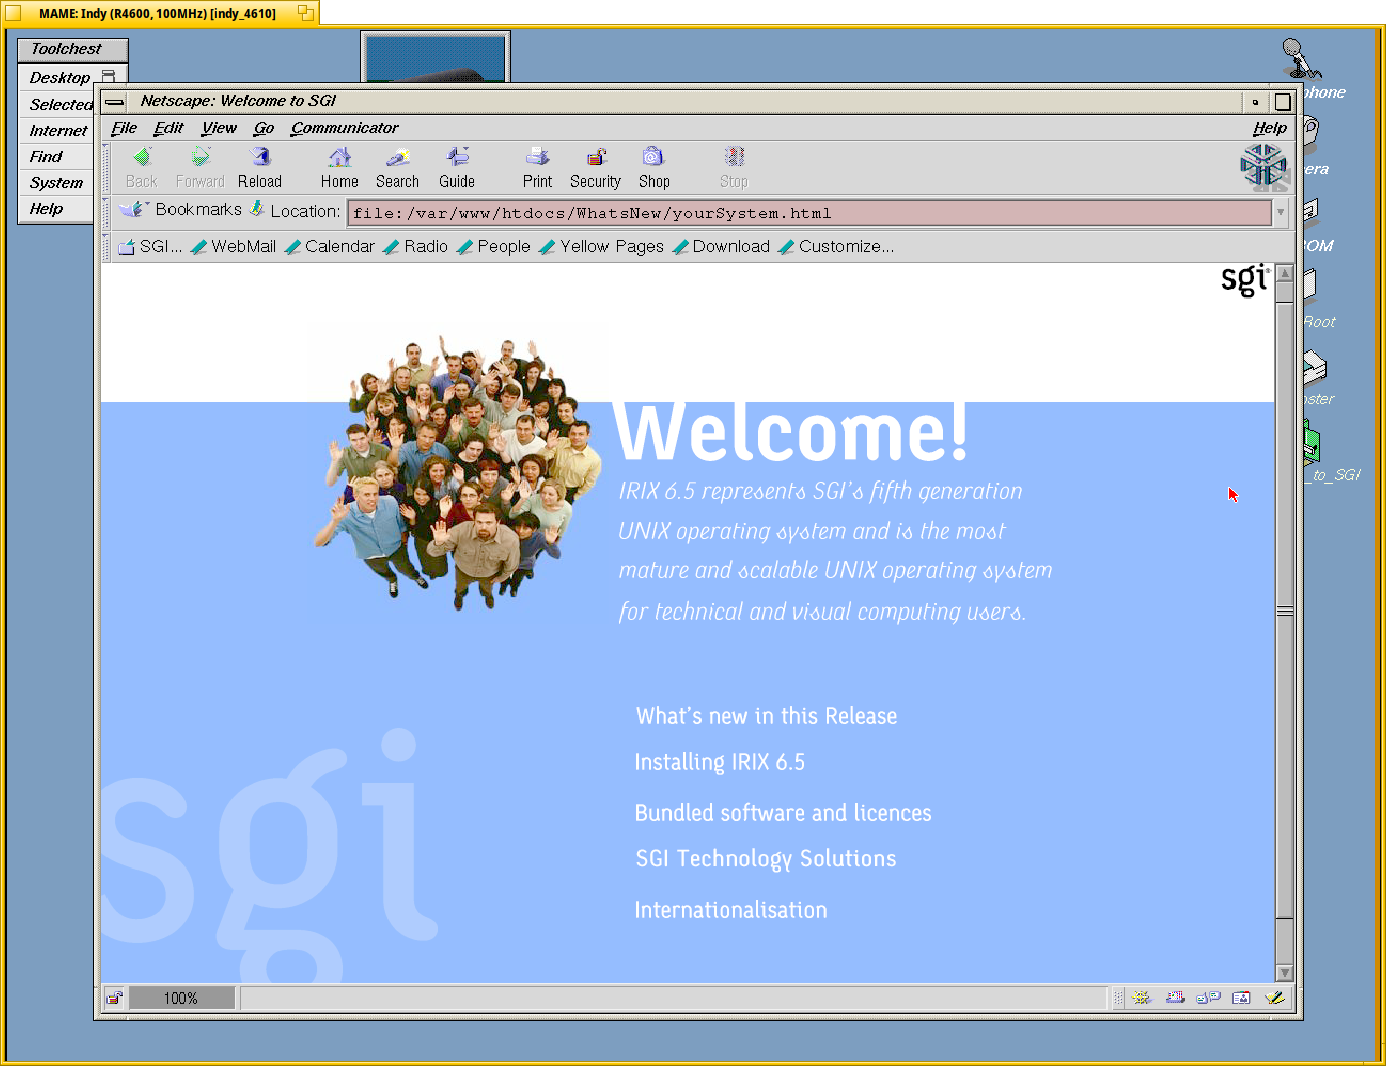The height and width of the screenshot is (1066, 1386).
Task: Open Composer from the component bar
Action: tap(1274, 997)
